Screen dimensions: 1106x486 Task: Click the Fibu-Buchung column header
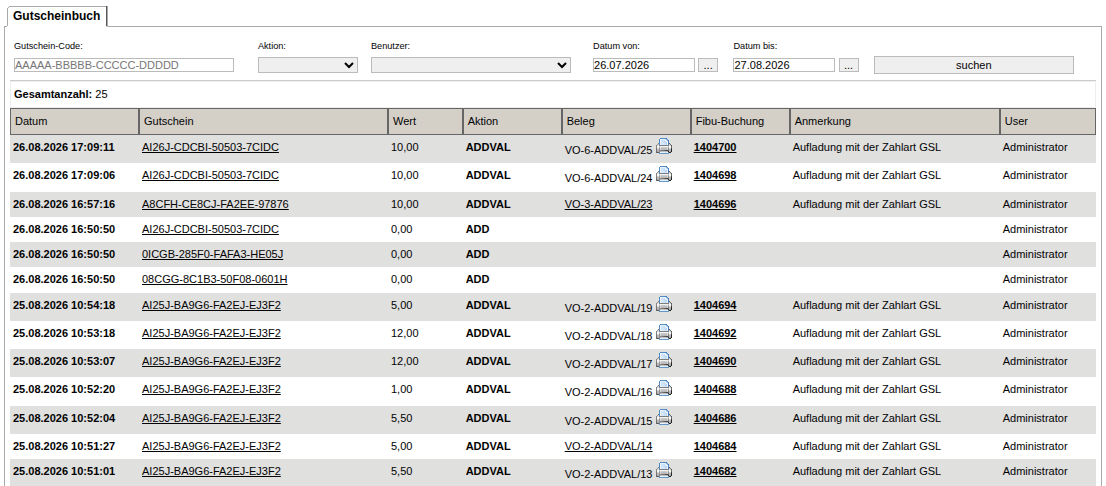click(x=740, y=121)
